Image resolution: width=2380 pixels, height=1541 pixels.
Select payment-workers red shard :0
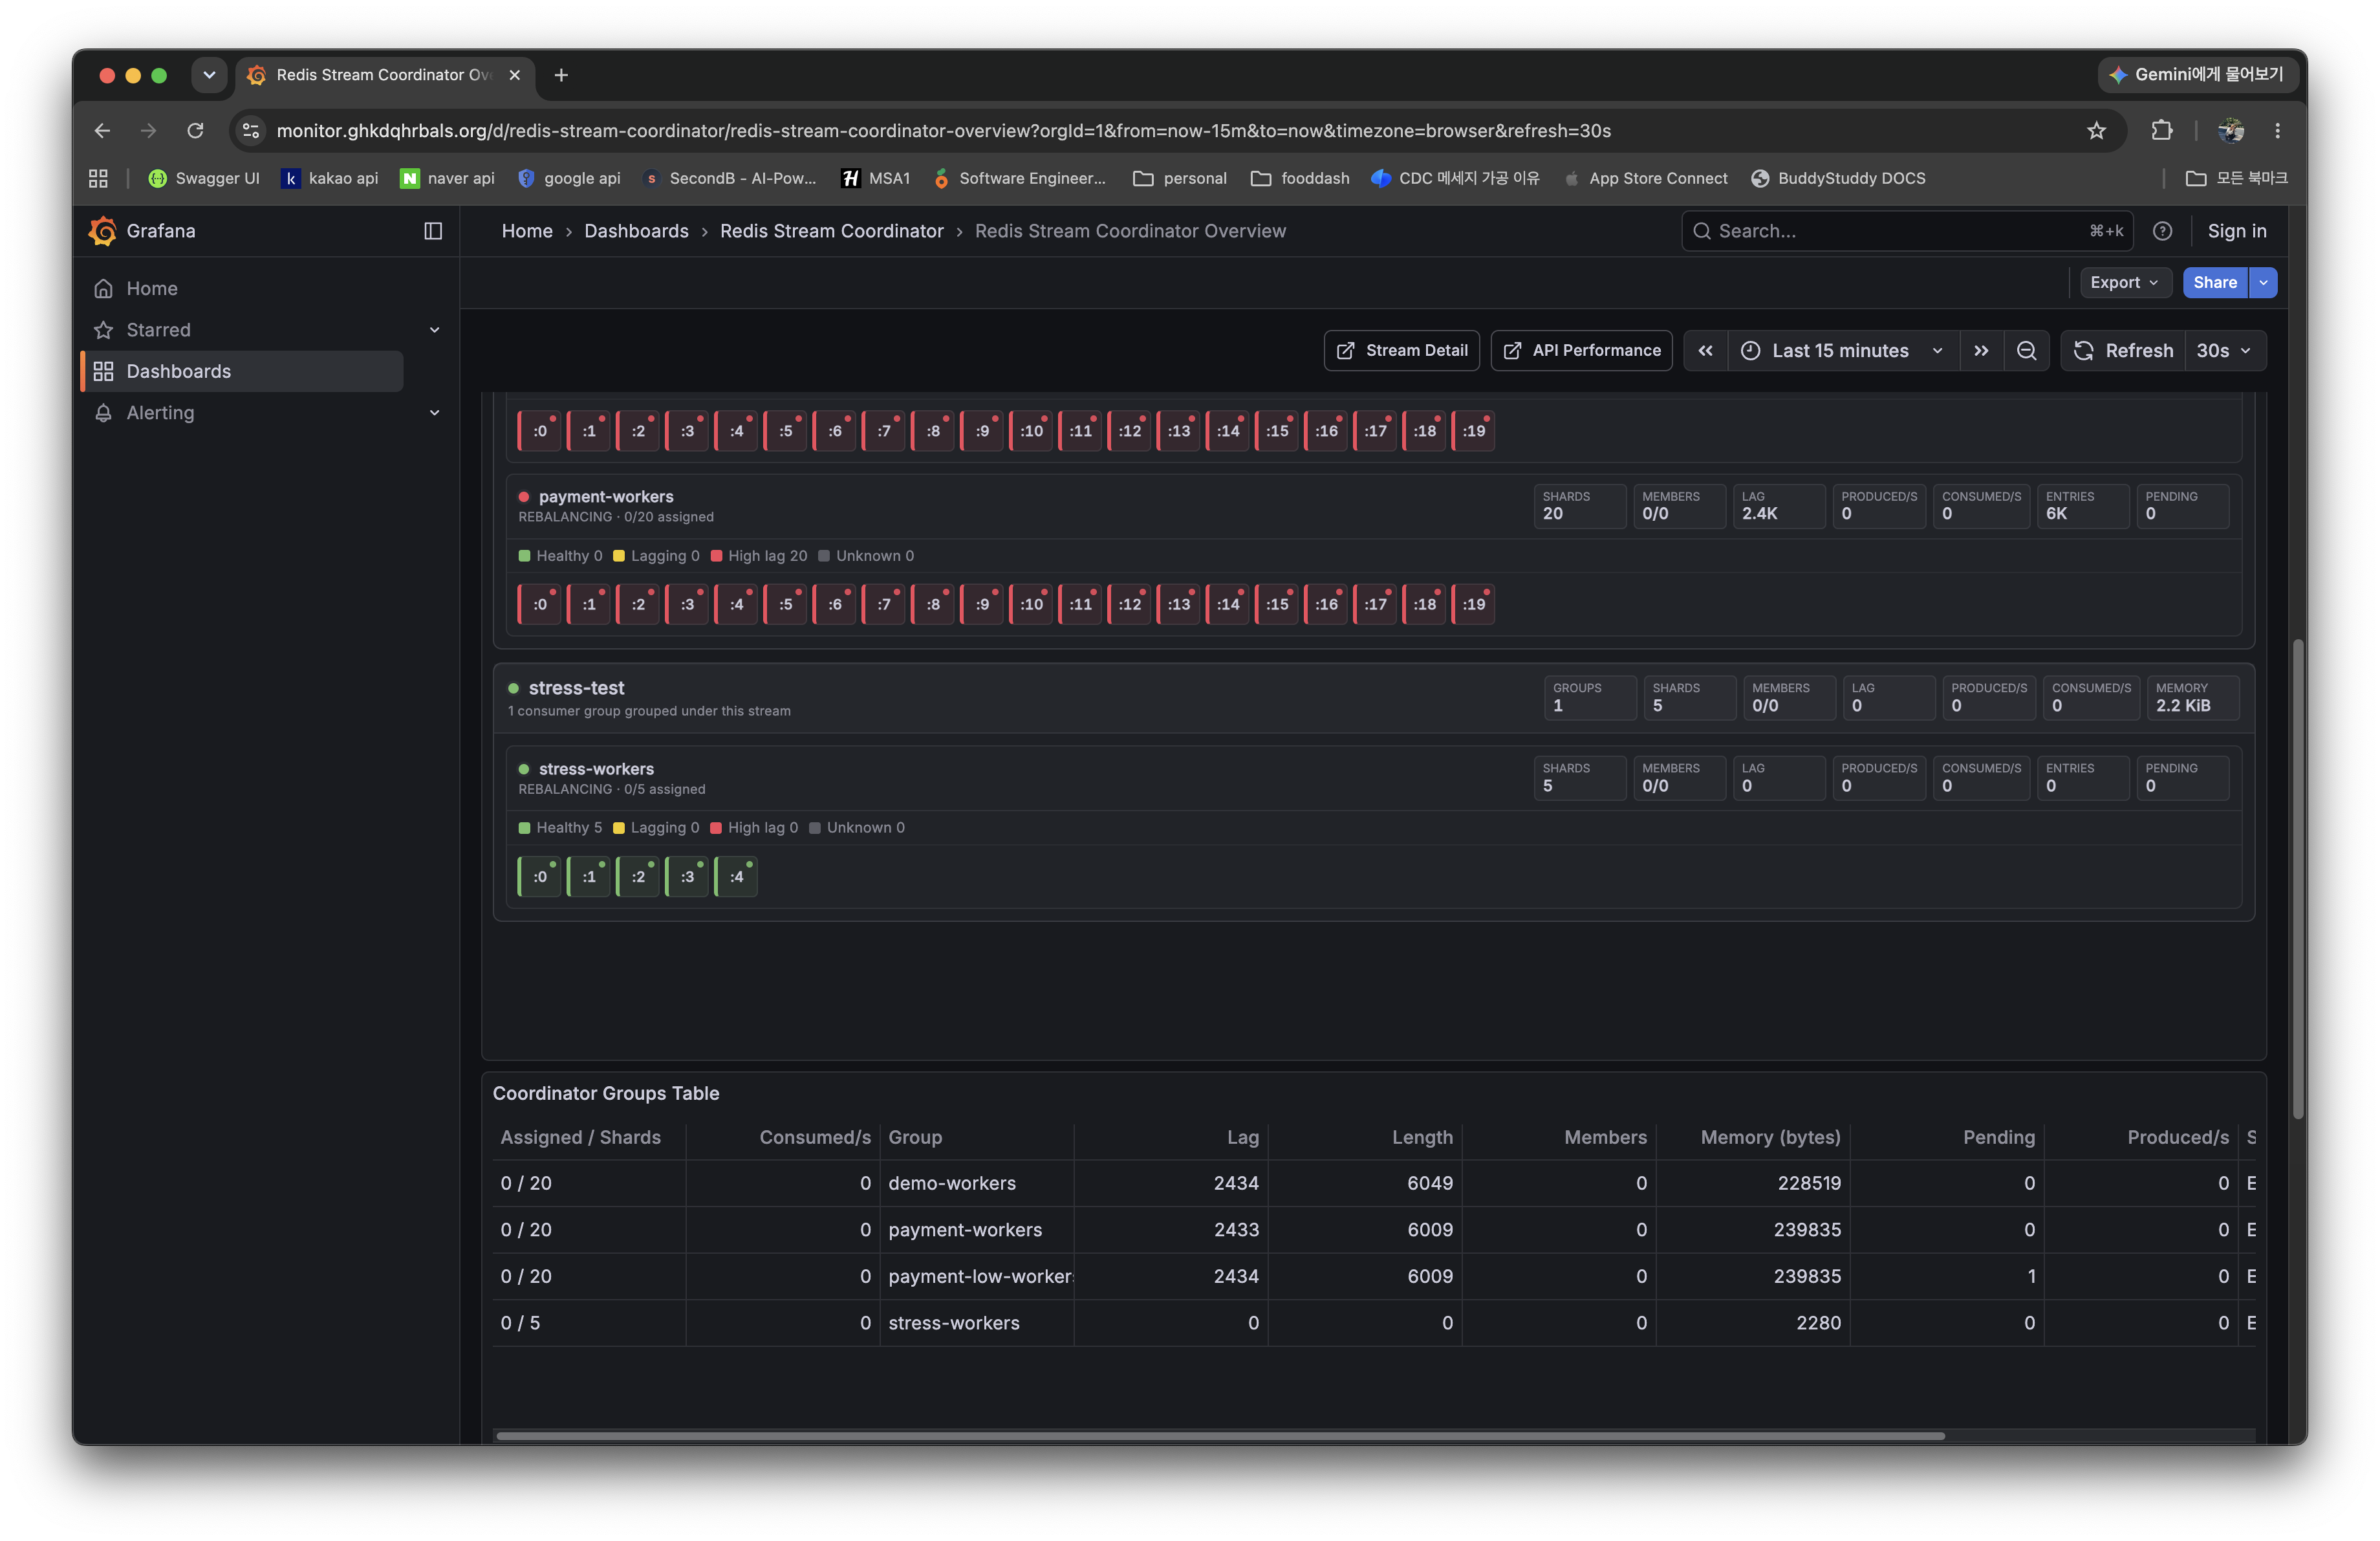[540, 604]
